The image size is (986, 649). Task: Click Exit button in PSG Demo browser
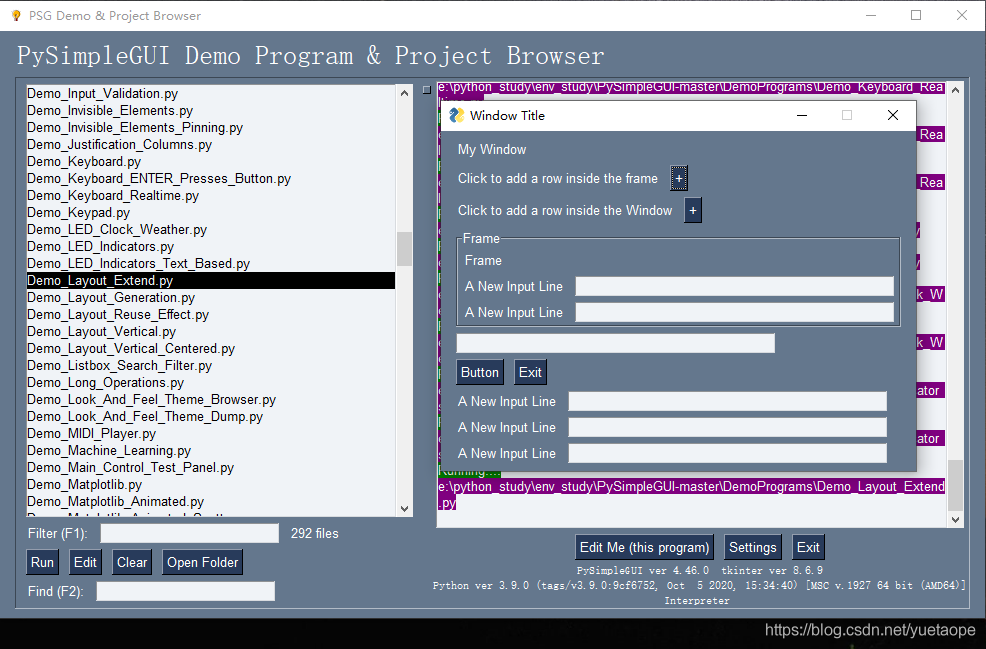point(808,547)
